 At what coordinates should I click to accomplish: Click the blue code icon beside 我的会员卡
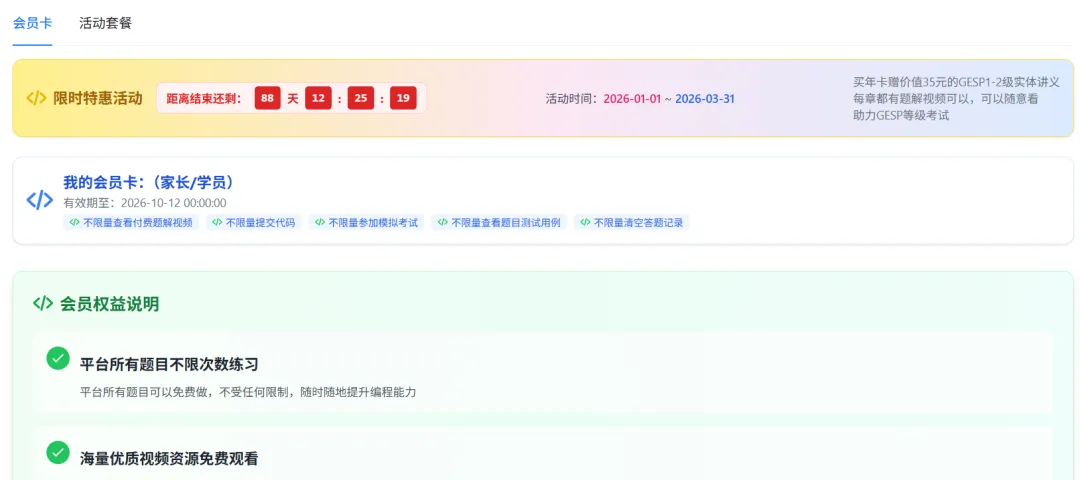tap(39, 200)
